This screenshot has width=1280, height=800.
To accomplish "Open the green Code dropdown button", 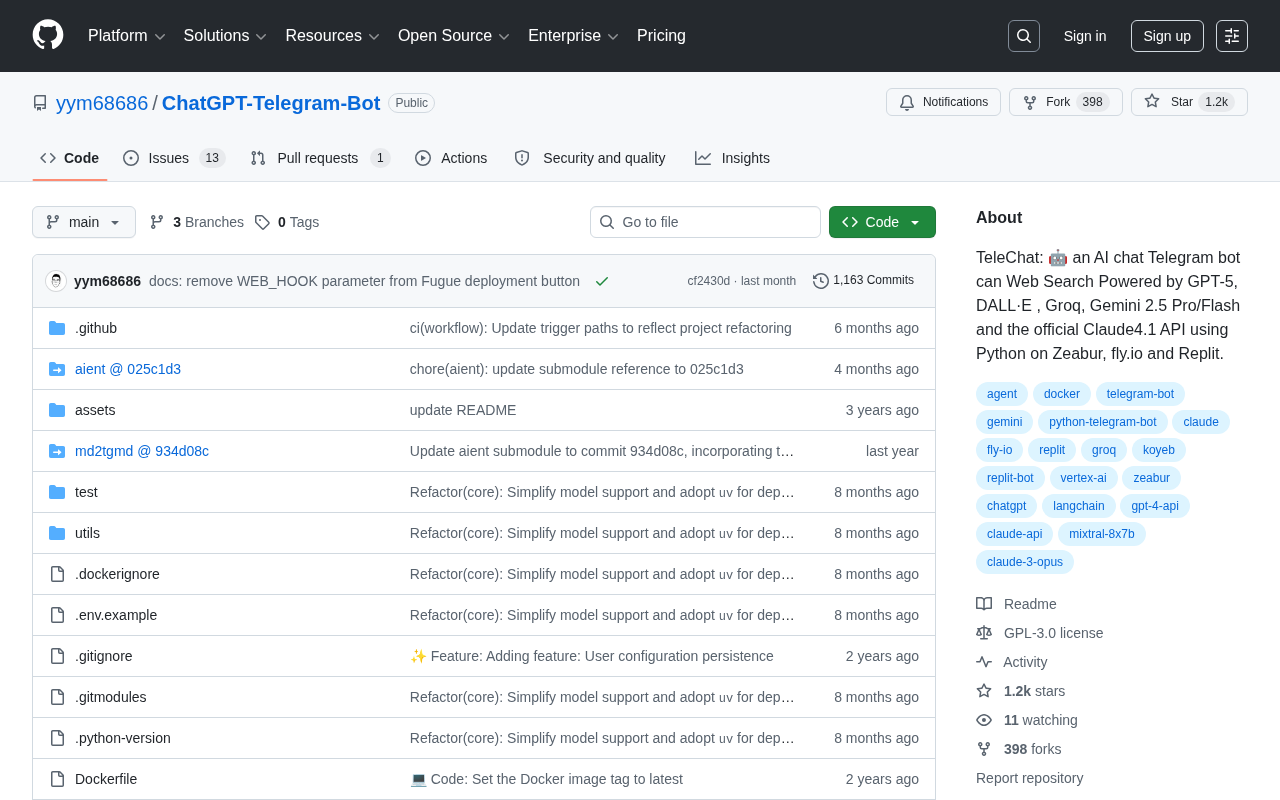I will point(882,222).
